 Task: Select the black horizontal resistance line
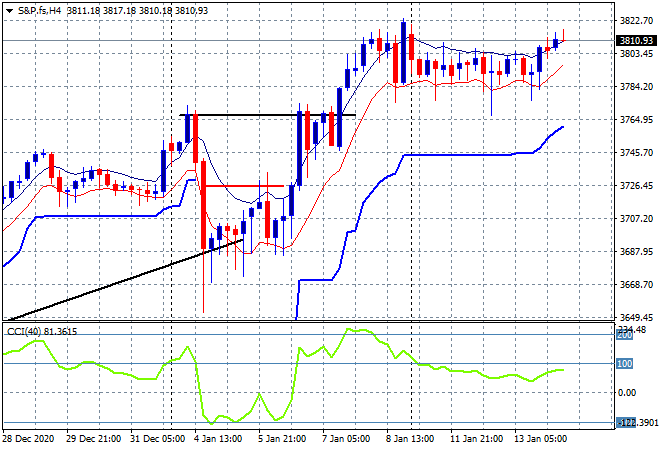(268, 115)
